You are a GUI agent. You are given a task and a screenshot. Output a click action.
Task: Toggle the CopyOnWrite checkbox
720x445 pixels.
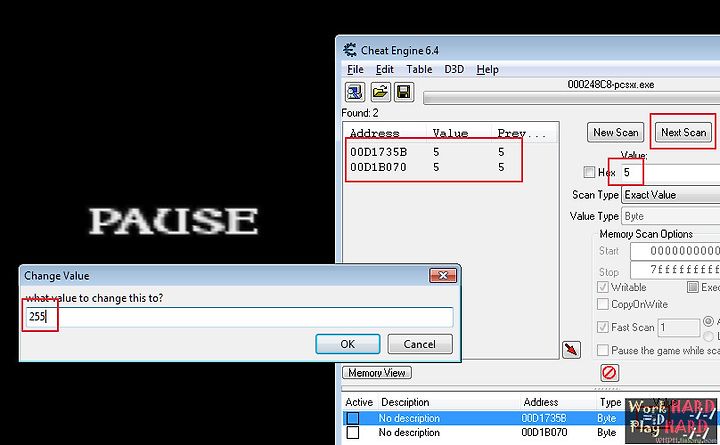[x=602, y=304]
